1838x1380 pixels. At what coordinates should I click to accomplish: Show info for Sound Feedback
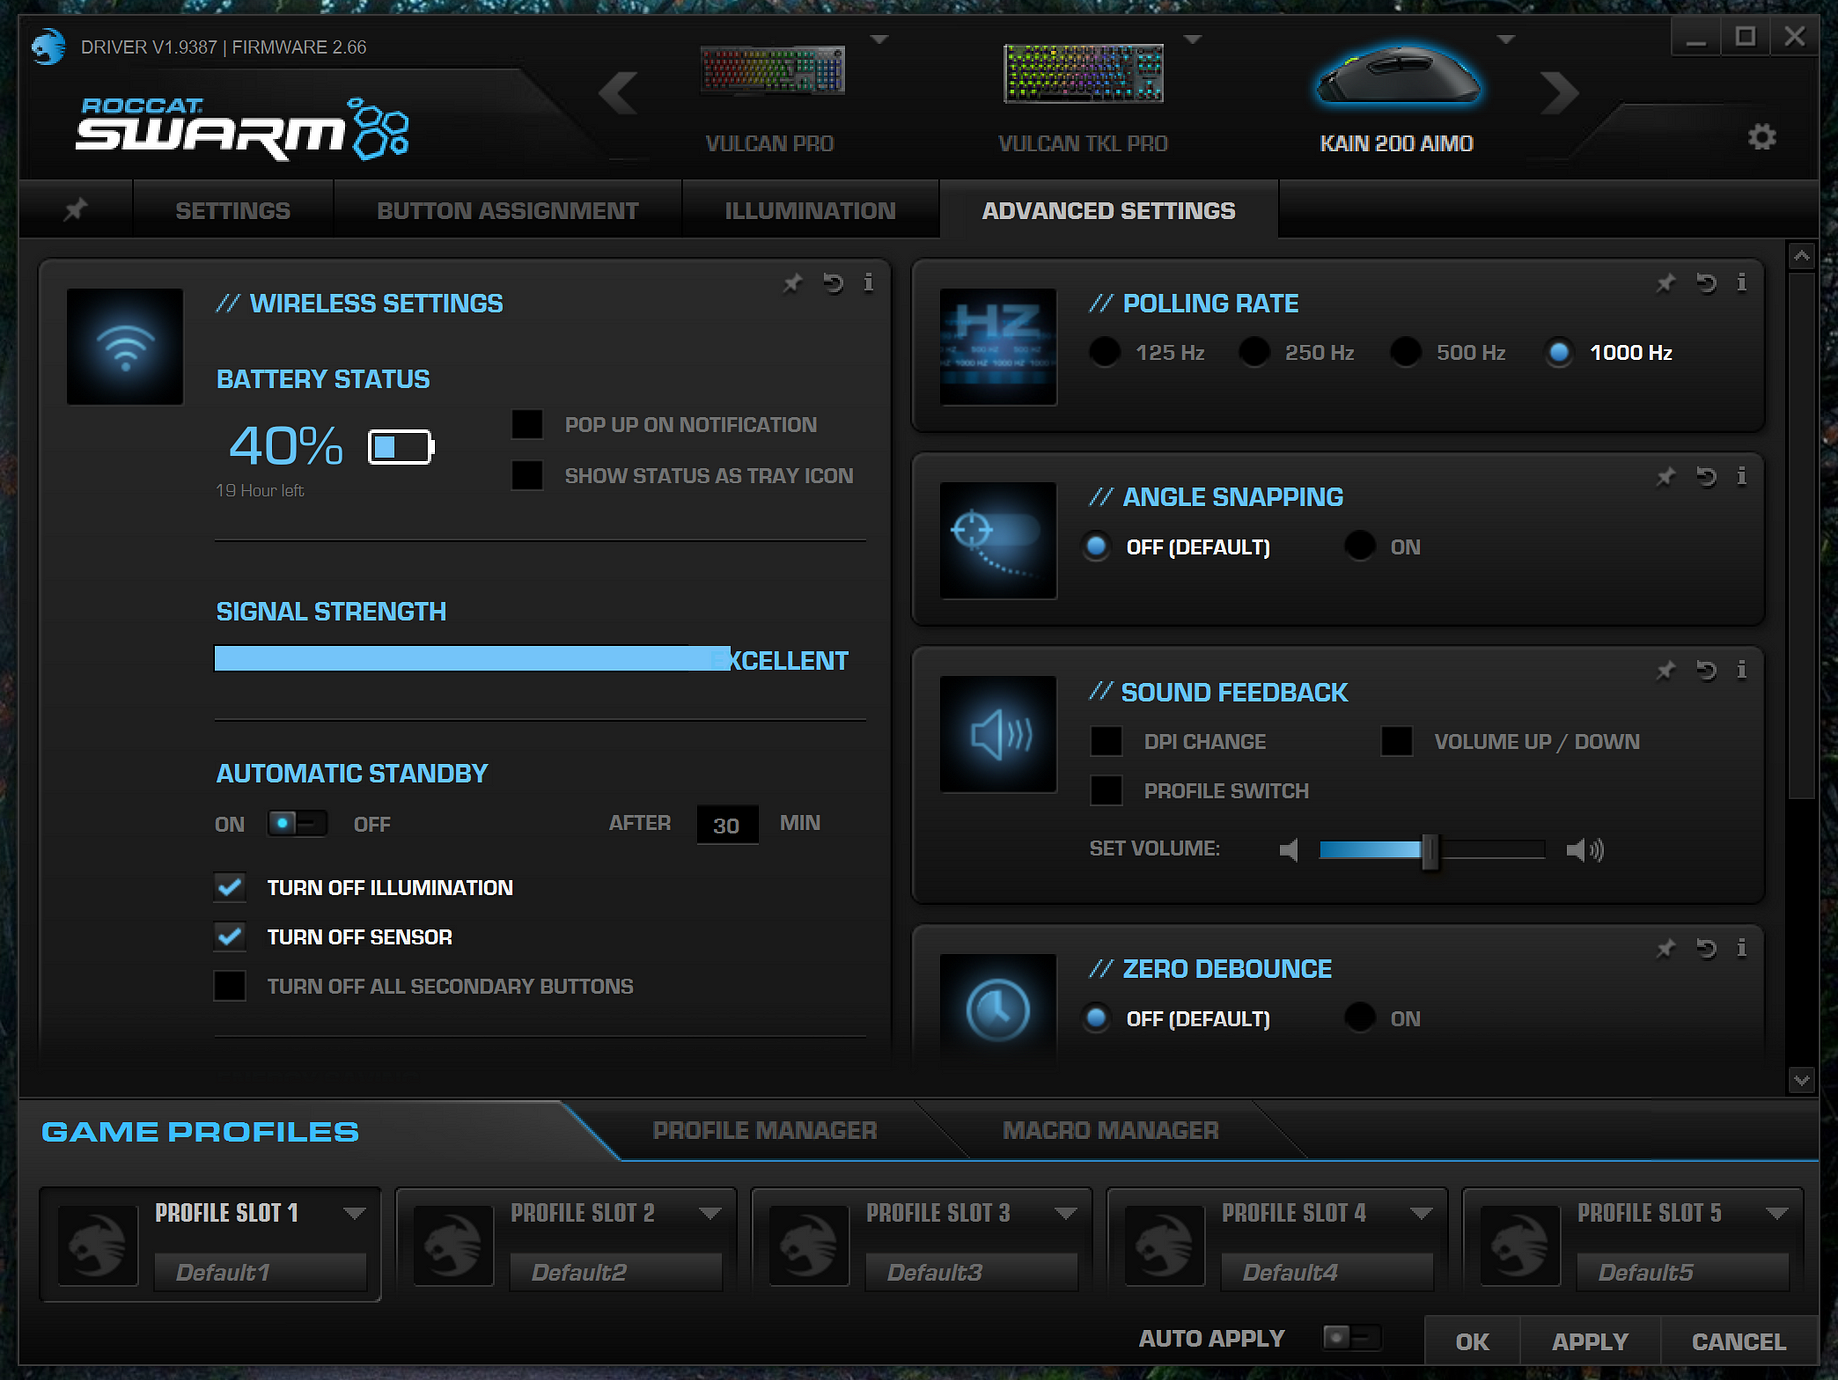1741,670
